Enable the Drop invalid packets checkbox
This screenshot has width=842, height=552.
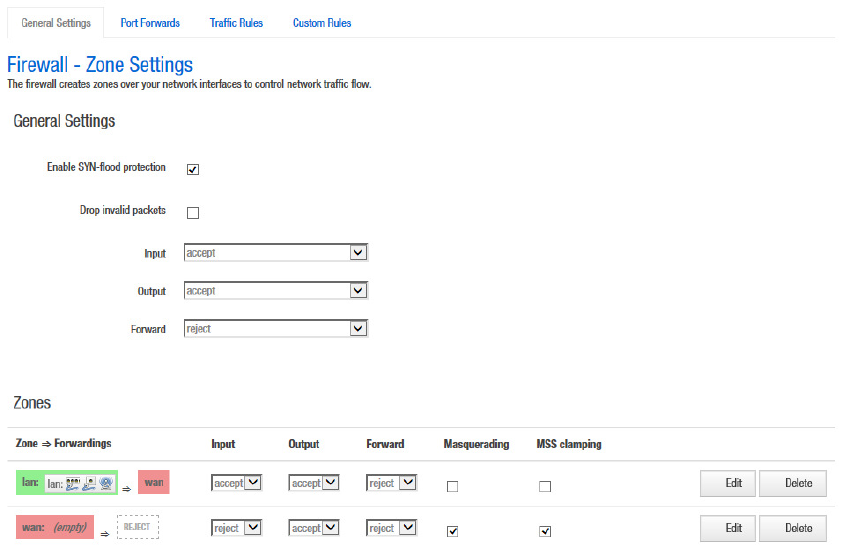click(x=193, y=212)
